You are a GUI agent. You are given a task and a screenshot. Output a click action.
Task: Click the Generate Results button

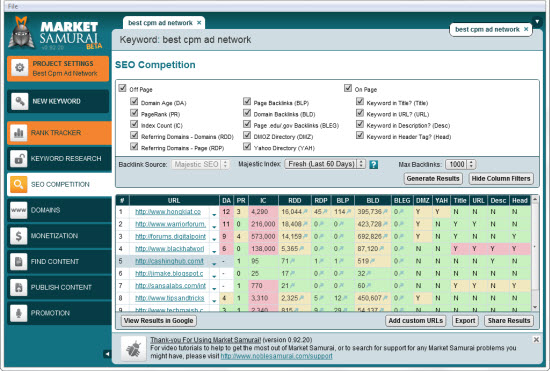[433, 178]
